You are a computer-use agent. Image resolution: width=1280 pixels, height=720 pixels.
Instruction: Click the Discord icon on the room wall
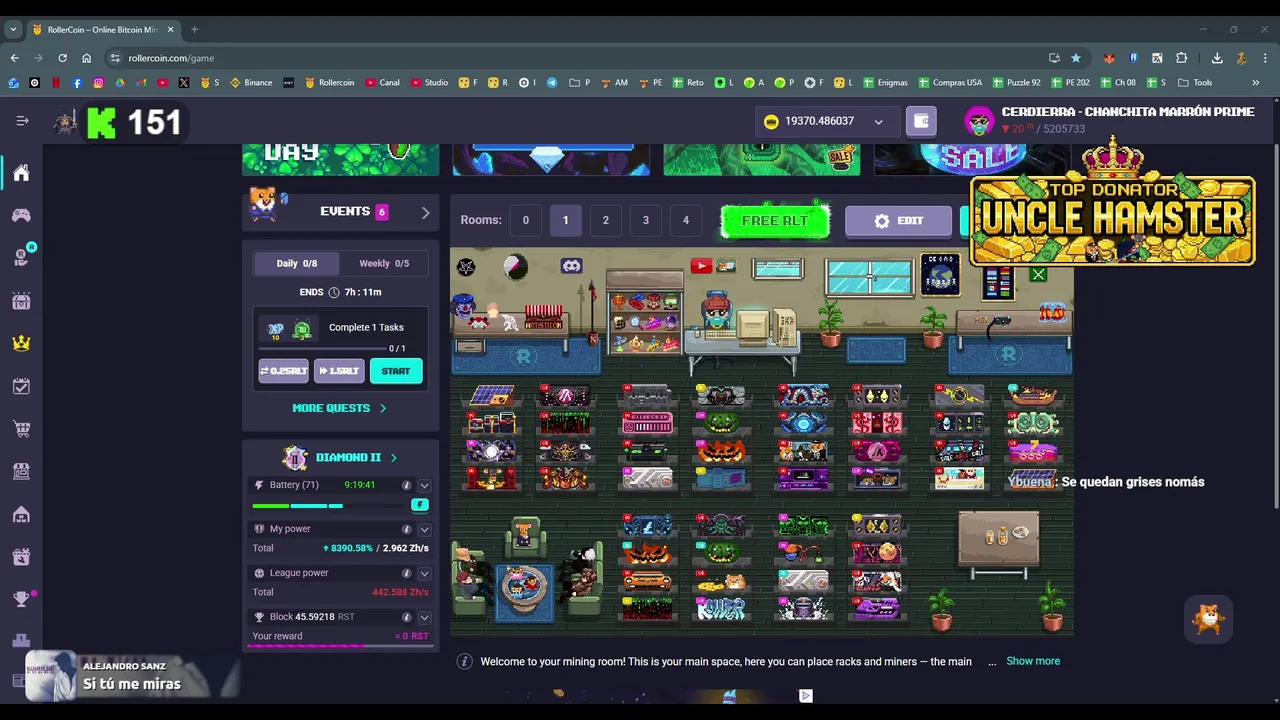click(571, 266)
